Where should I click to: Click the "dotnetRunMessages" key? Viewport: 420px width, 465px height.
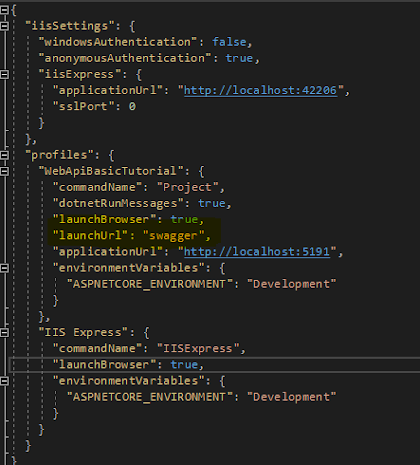(118, 203)
